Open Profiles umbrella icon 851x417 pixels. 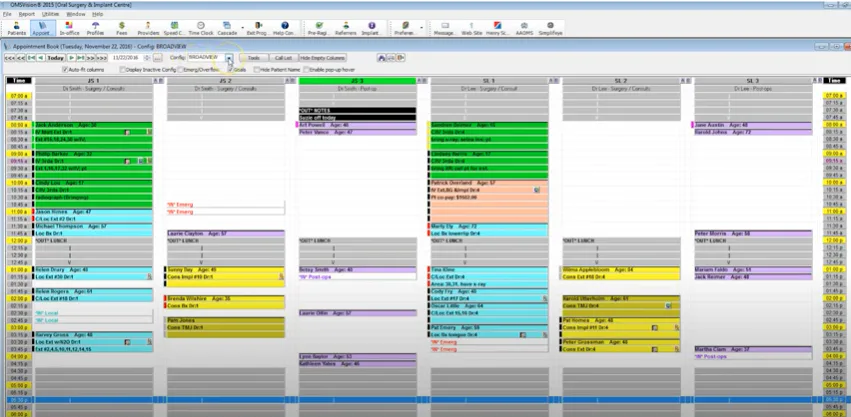pyautogui.click(x=96, y=28)
